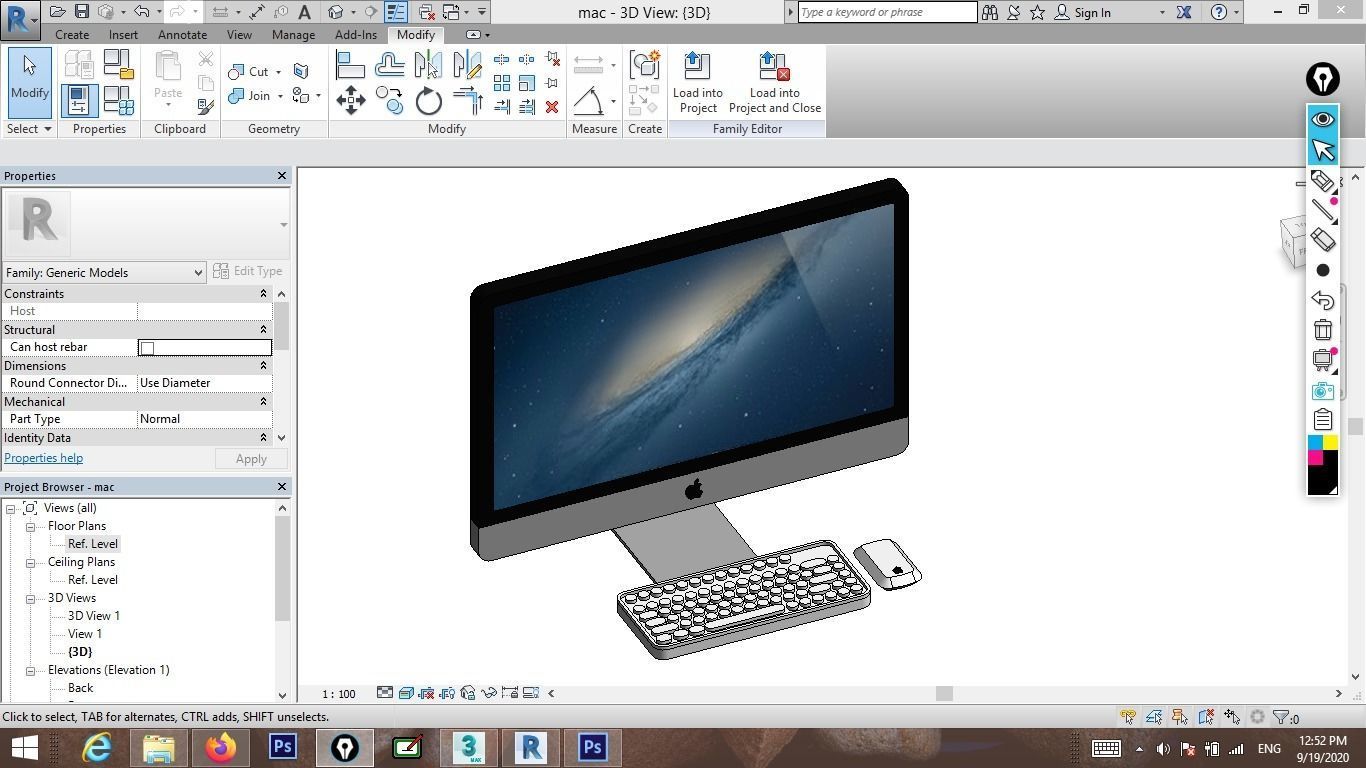The width and height of the screenshot is (1366, 768).
Task: Click the Properties help link
Action: pyautogui.click(x=43, y=457)
